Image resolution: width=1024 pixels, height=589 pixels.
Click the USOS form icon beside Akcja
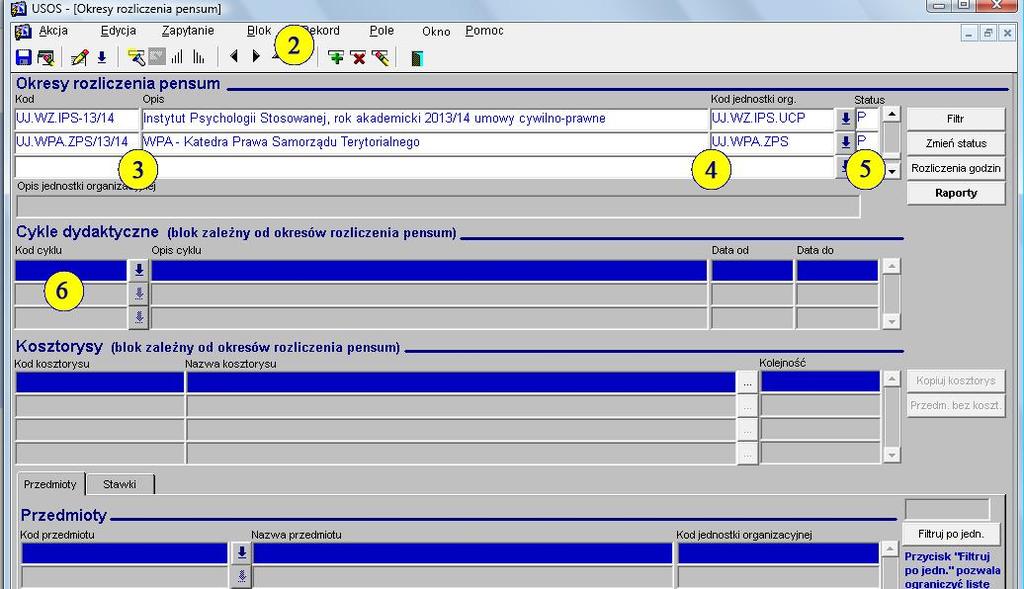(23, 31)
